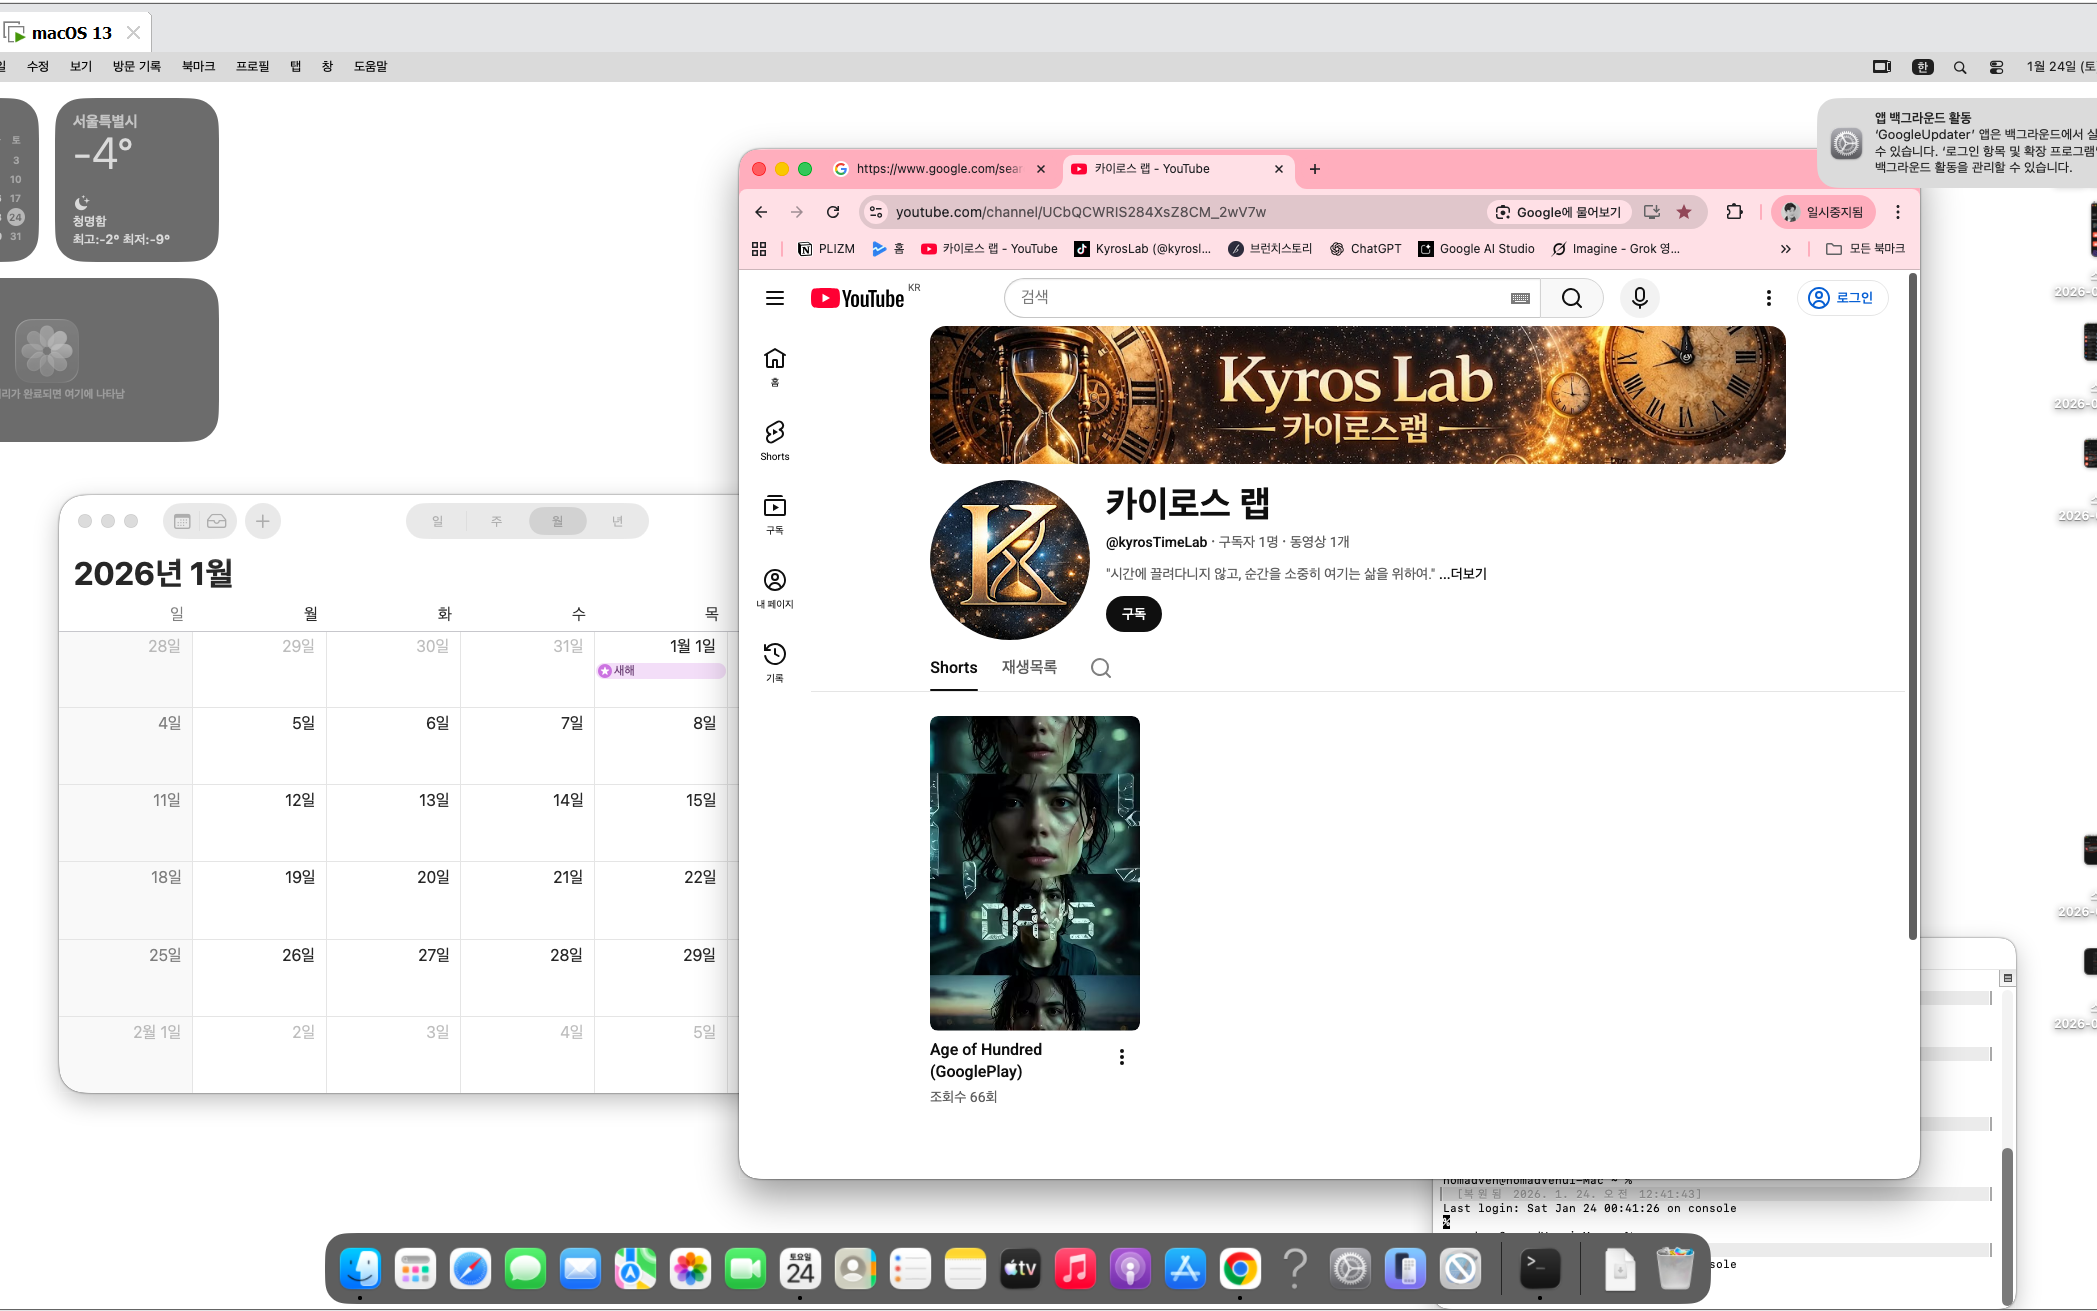2097x1311 pixels.
Task: Click the YouTube search magnifier button
Action: click(x=1571, y=298)
